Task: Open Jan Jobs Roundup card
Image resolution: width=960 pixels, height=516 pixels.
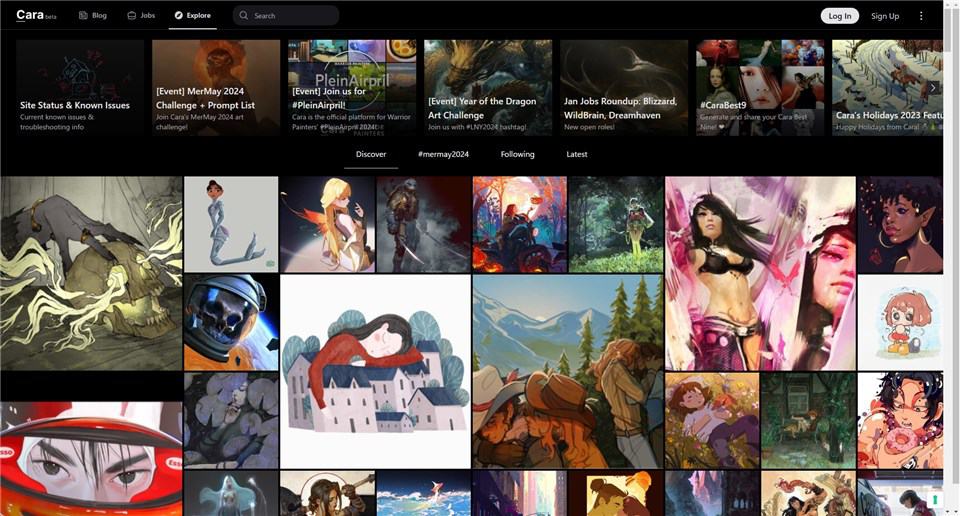Action: (624, 88)
